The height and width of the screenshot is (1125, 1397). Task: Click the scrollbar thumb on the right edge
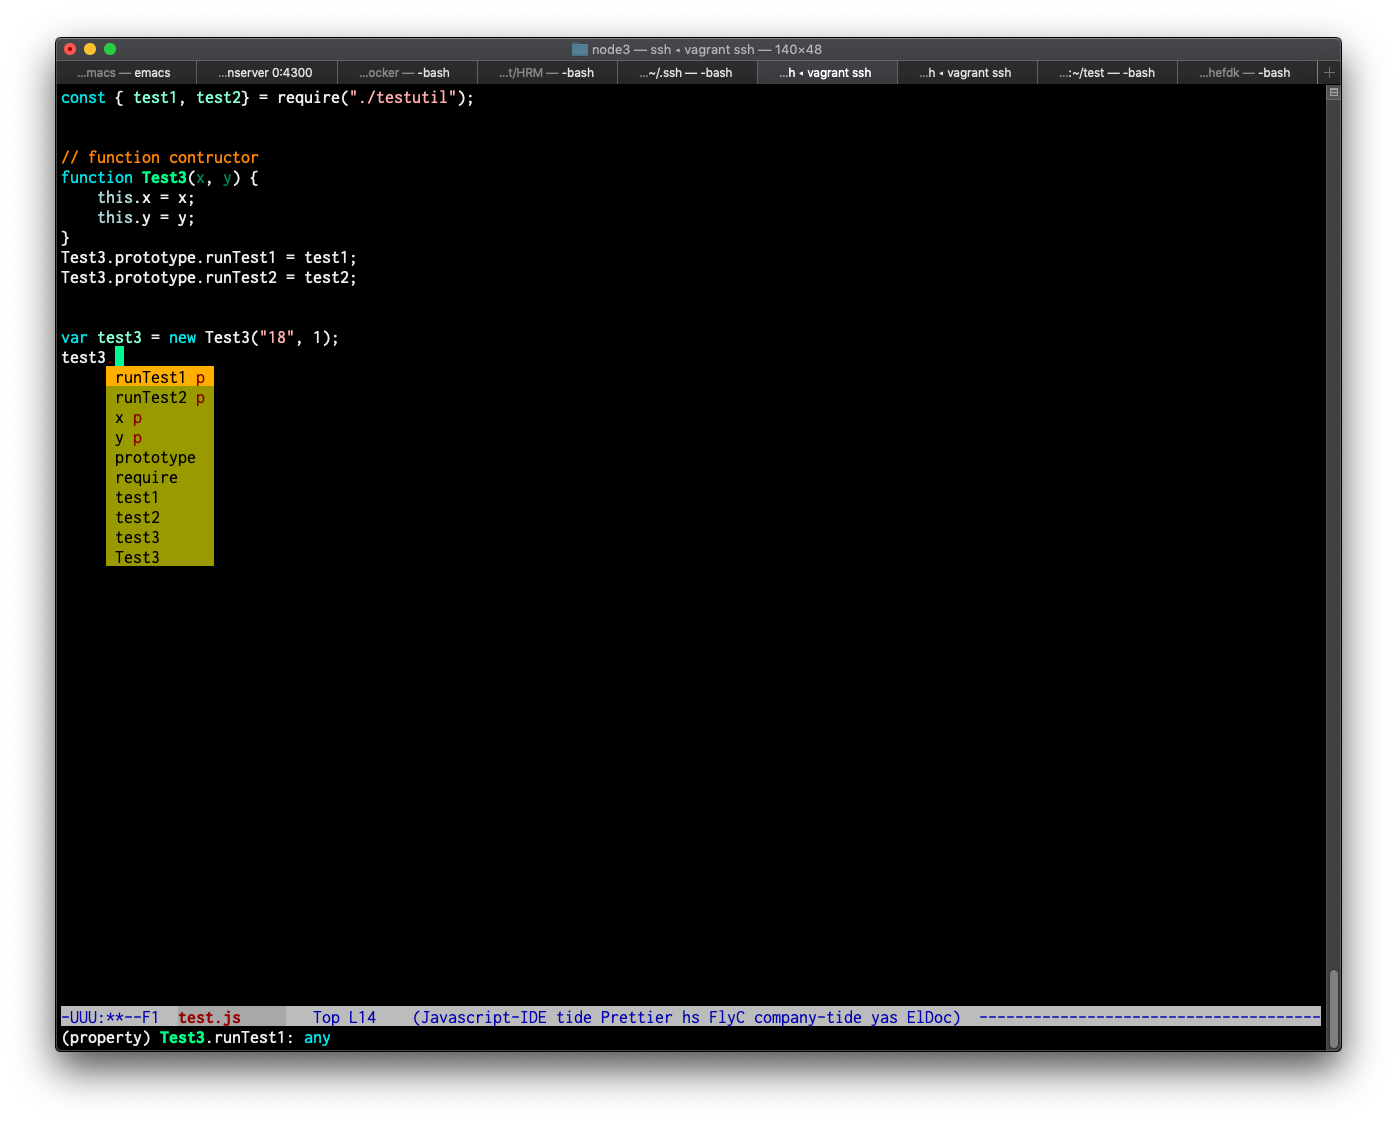[x=1333, y=990]
